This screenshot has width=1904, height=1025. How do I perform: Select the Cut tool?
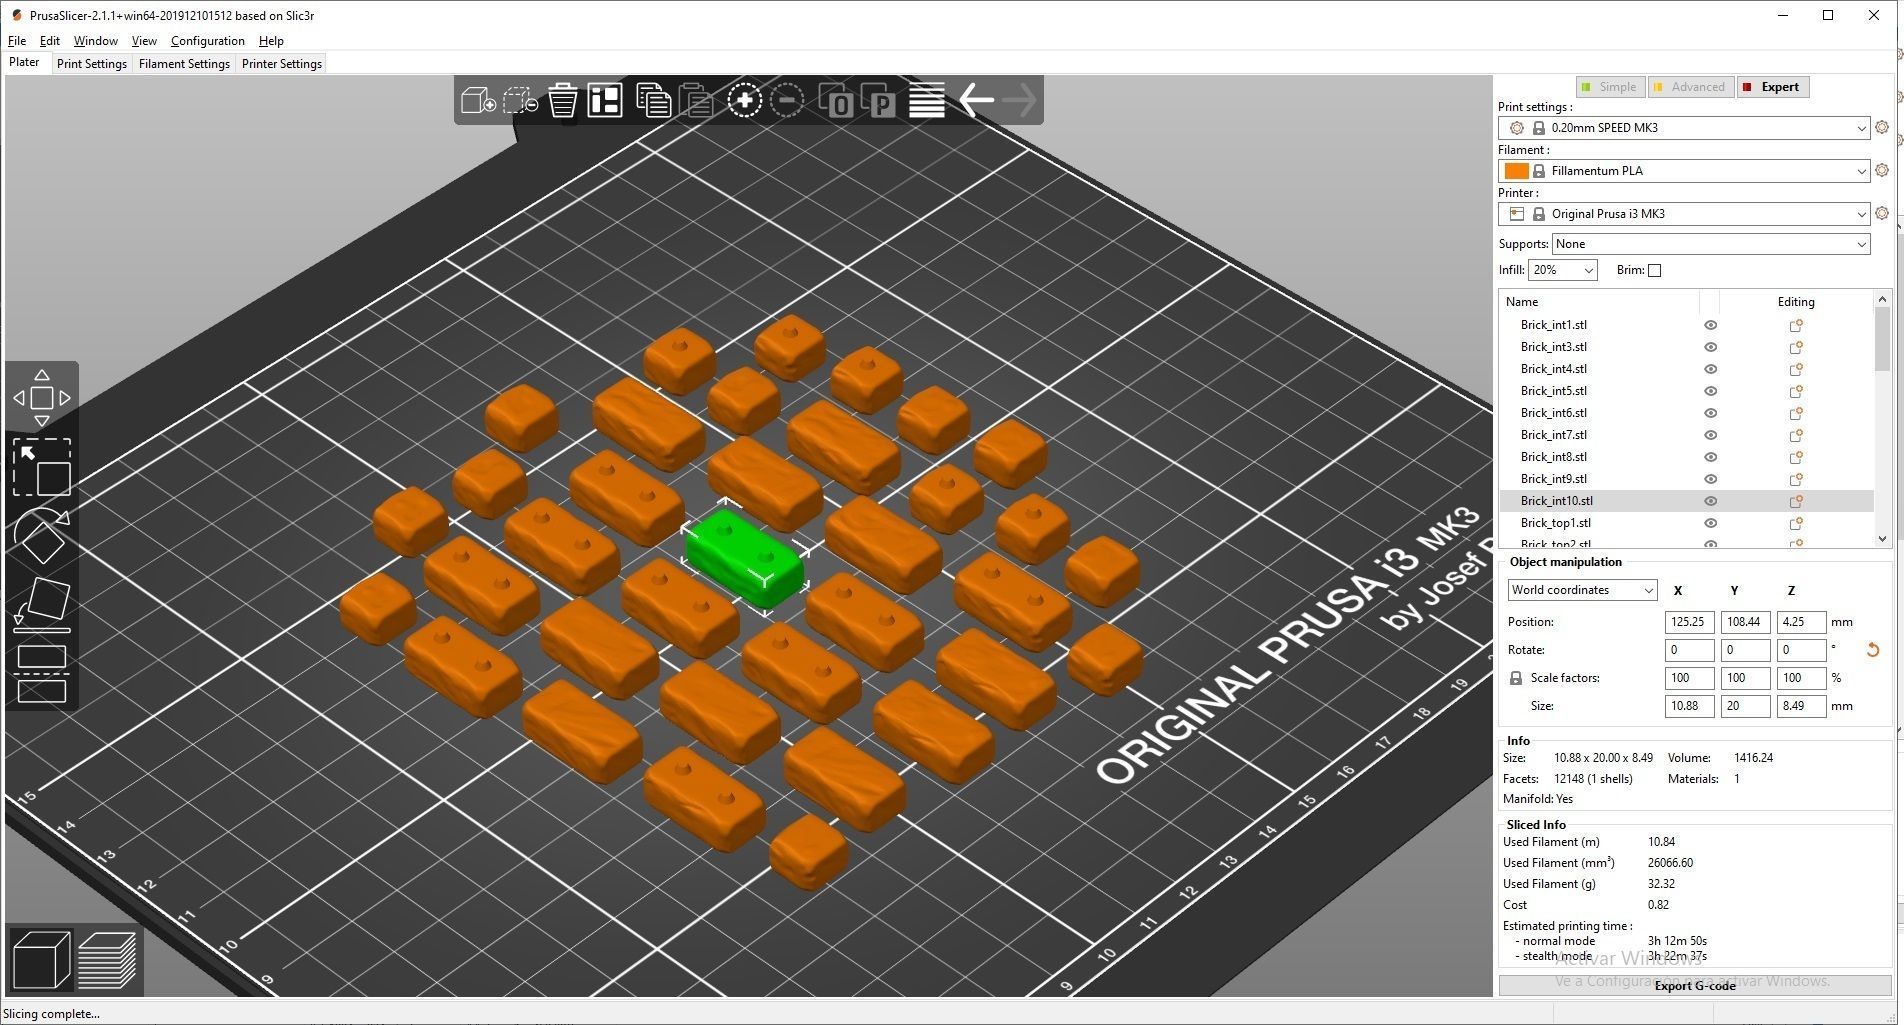pos(42,673)
